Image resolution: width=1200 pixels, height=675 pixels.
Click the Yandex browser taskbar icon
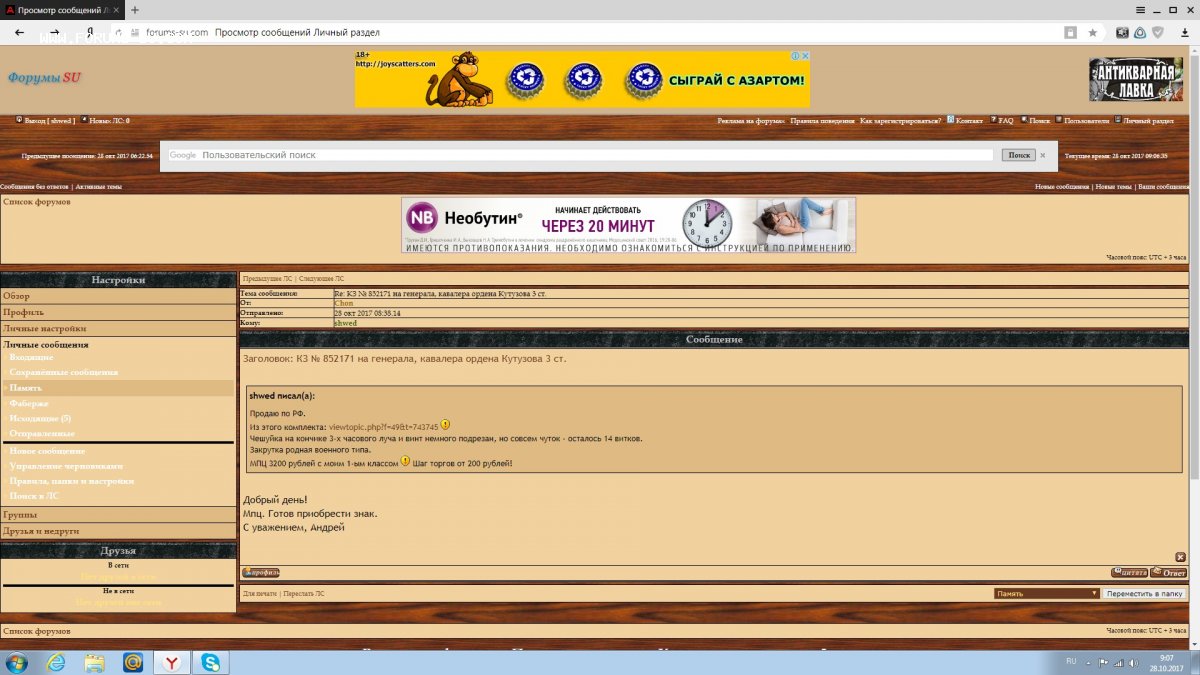[172, 662]
